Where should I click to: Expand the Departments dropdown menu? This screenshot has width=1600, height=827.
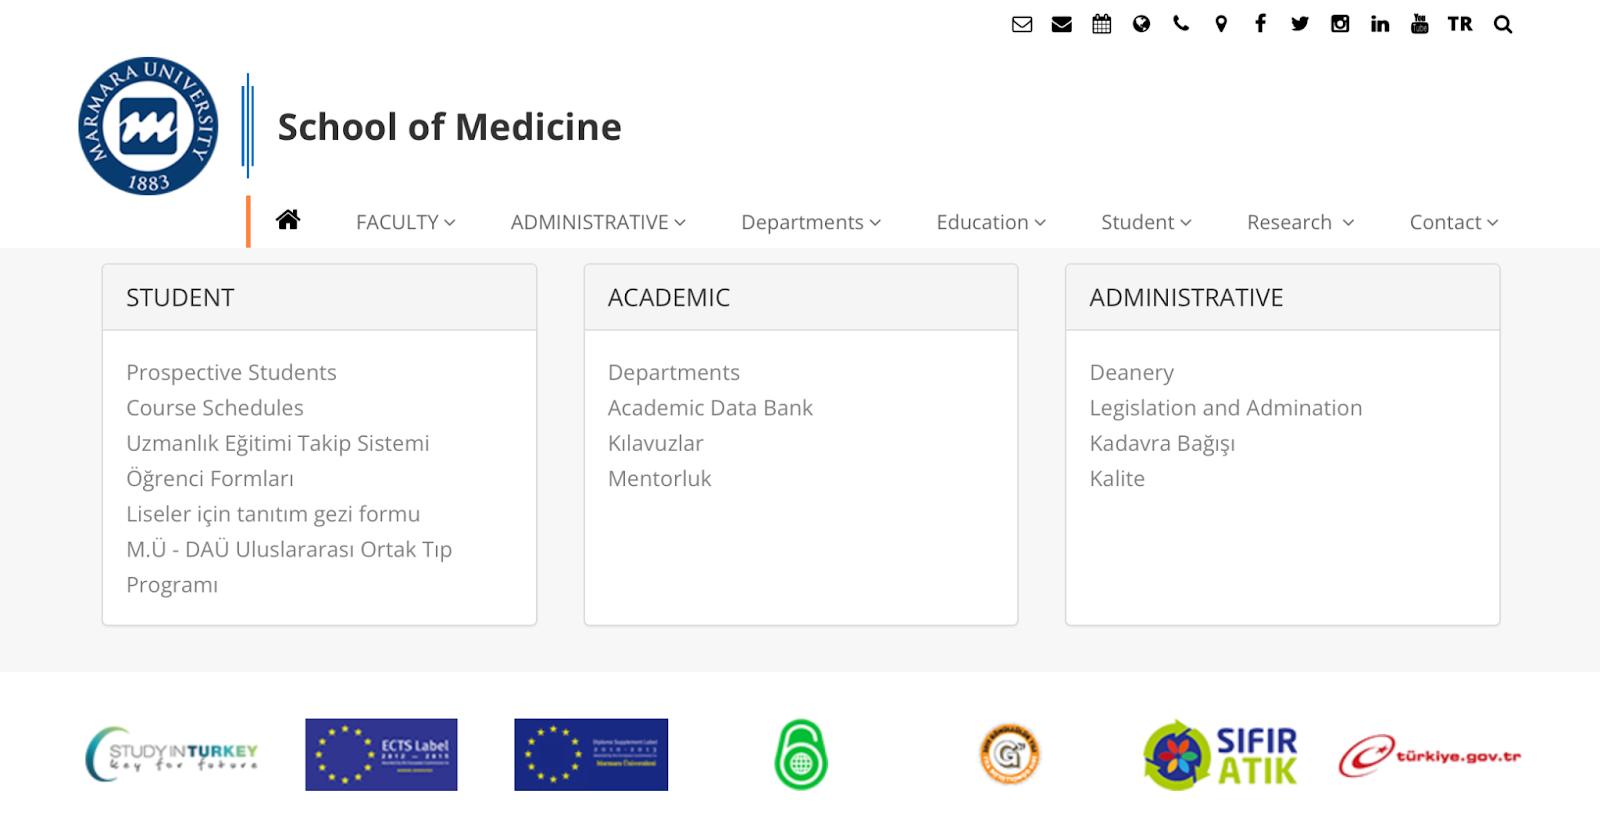point(811,222)
